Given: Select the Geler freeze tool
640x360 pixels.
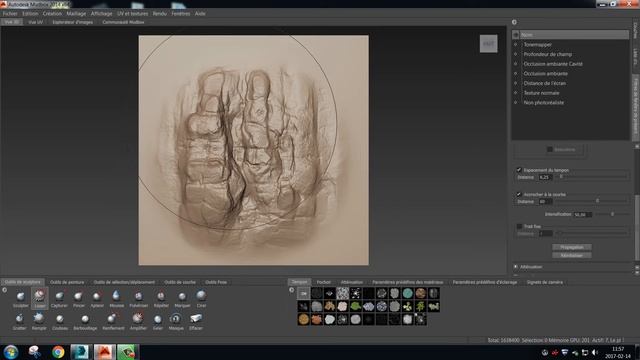Looking at the screenshot, I should [x=158, y=321].
